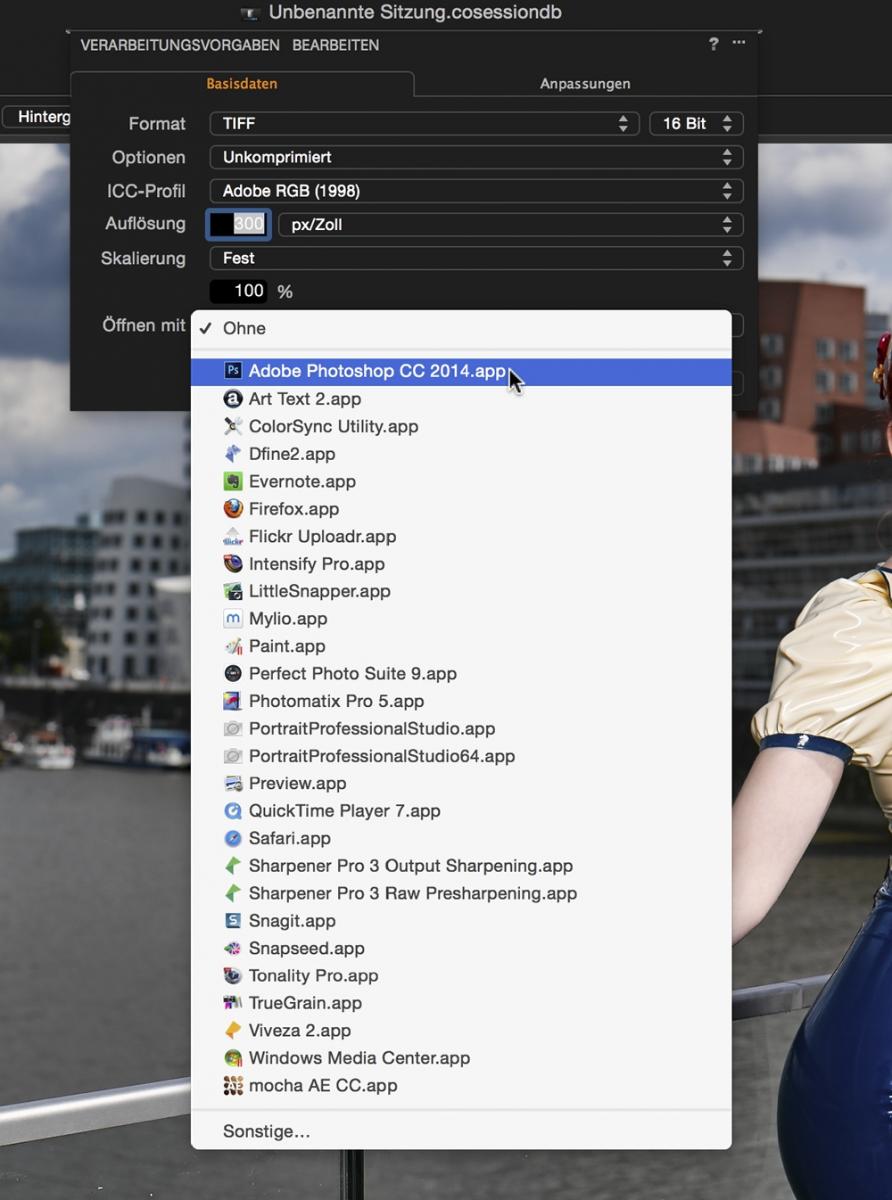Choose PortraitProfessionalStudio.app entry
Screen dimensions: 892x1200
pyautogui.click(x=461, y=729)
